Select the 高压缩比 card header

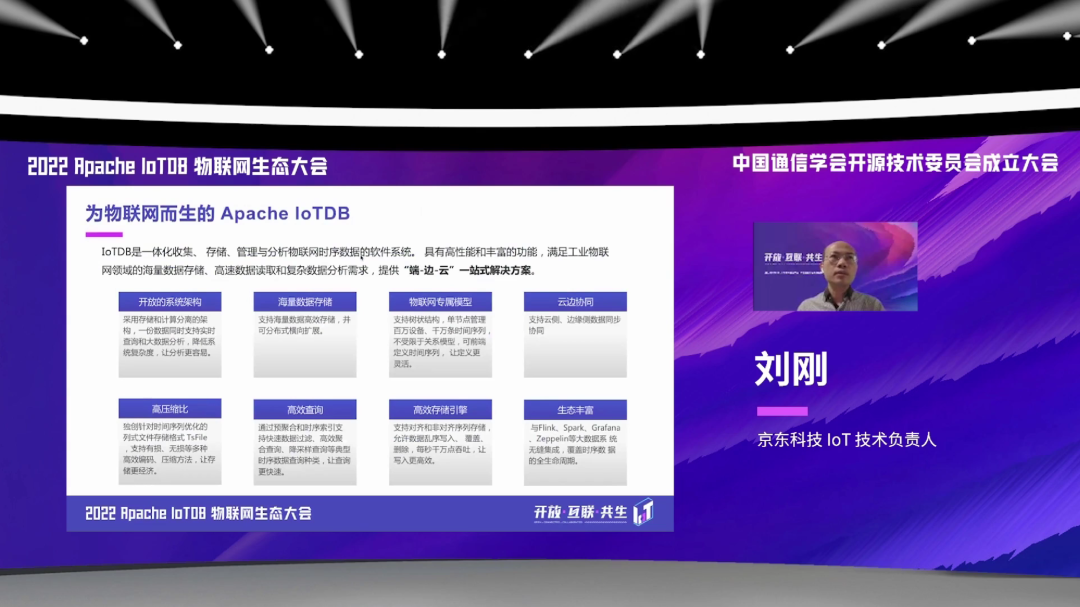click(x=169, y=409)
